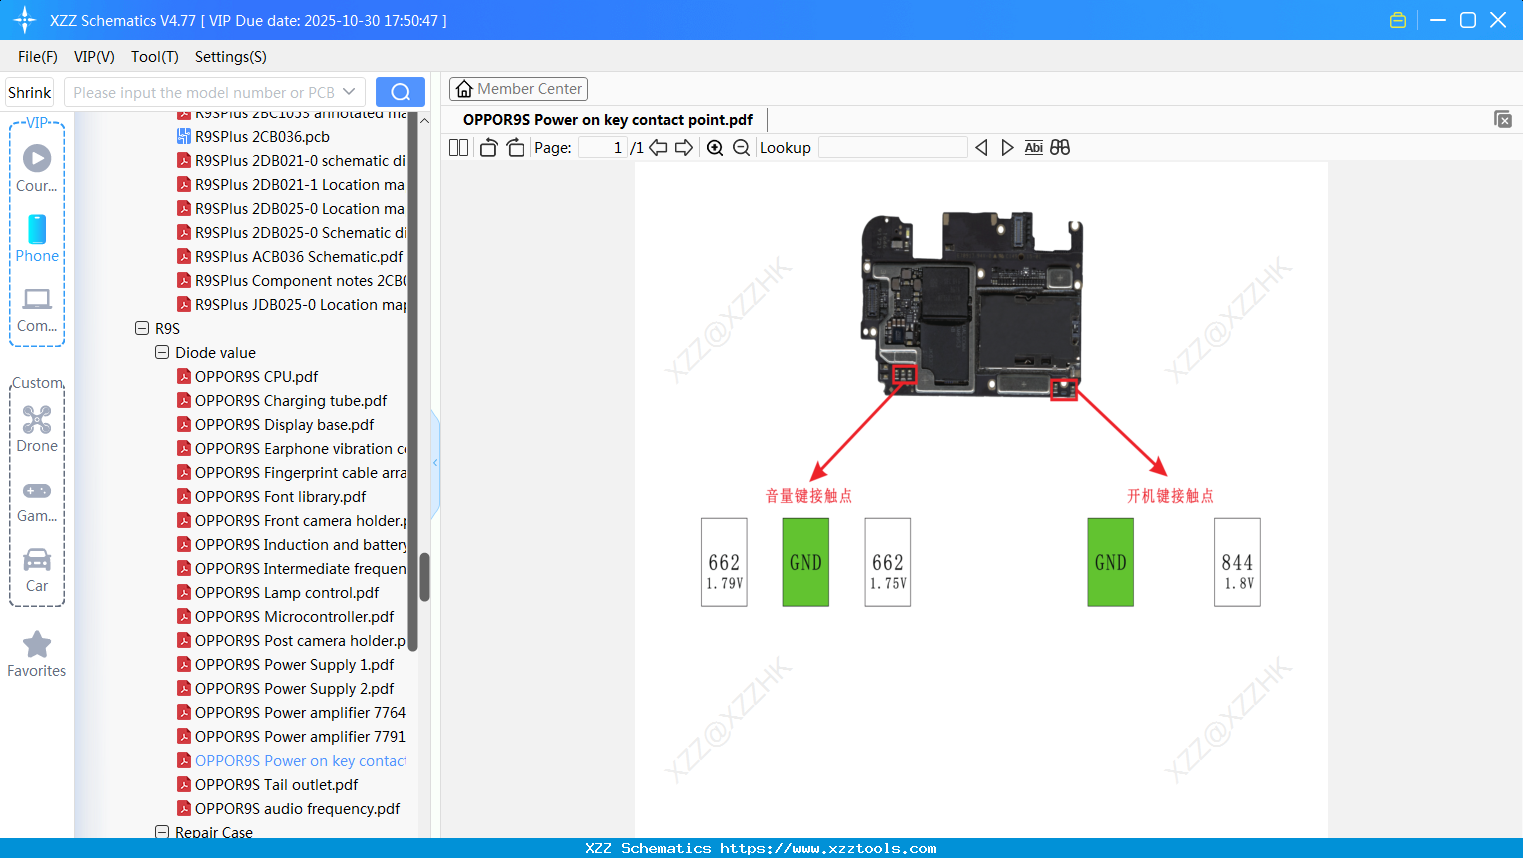This screenshot has width=1523, height=858.
Task: Collapse the Diode value folder
Action: coord(162,352)
